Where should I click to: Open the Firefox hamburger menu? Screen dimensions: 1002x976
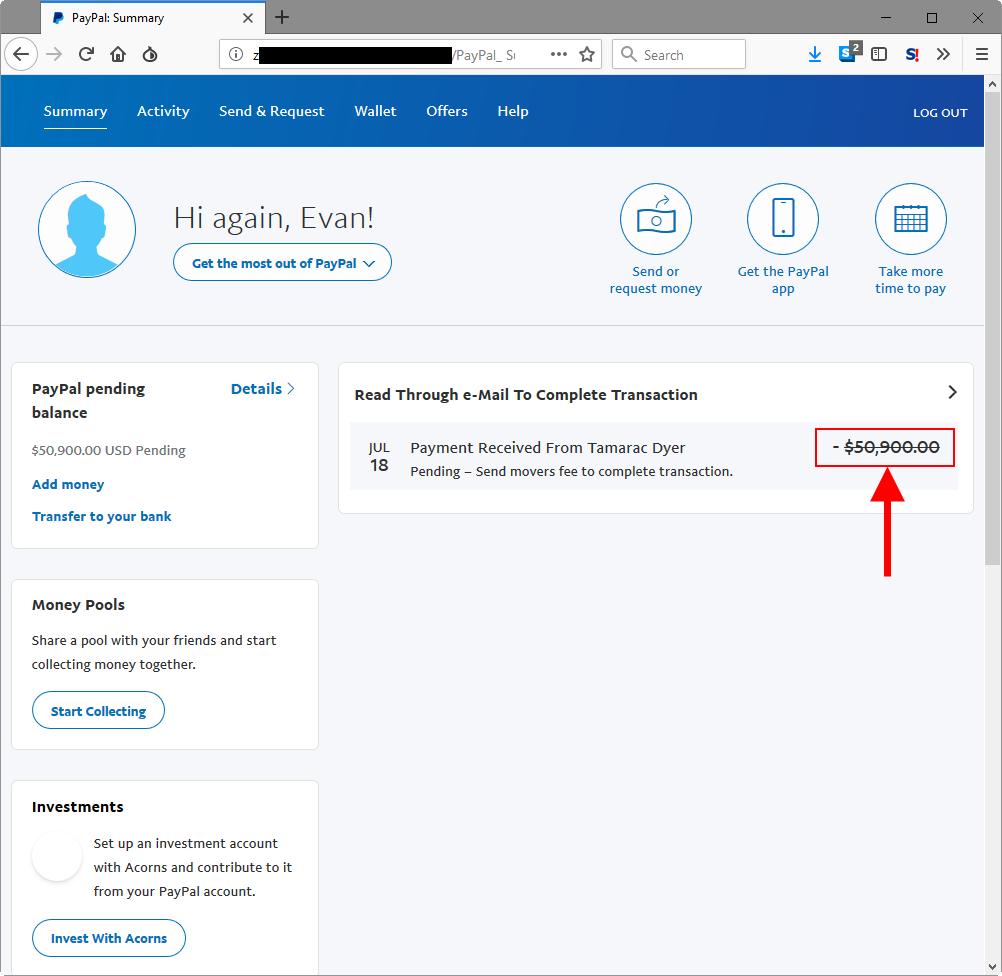(982, 54)
